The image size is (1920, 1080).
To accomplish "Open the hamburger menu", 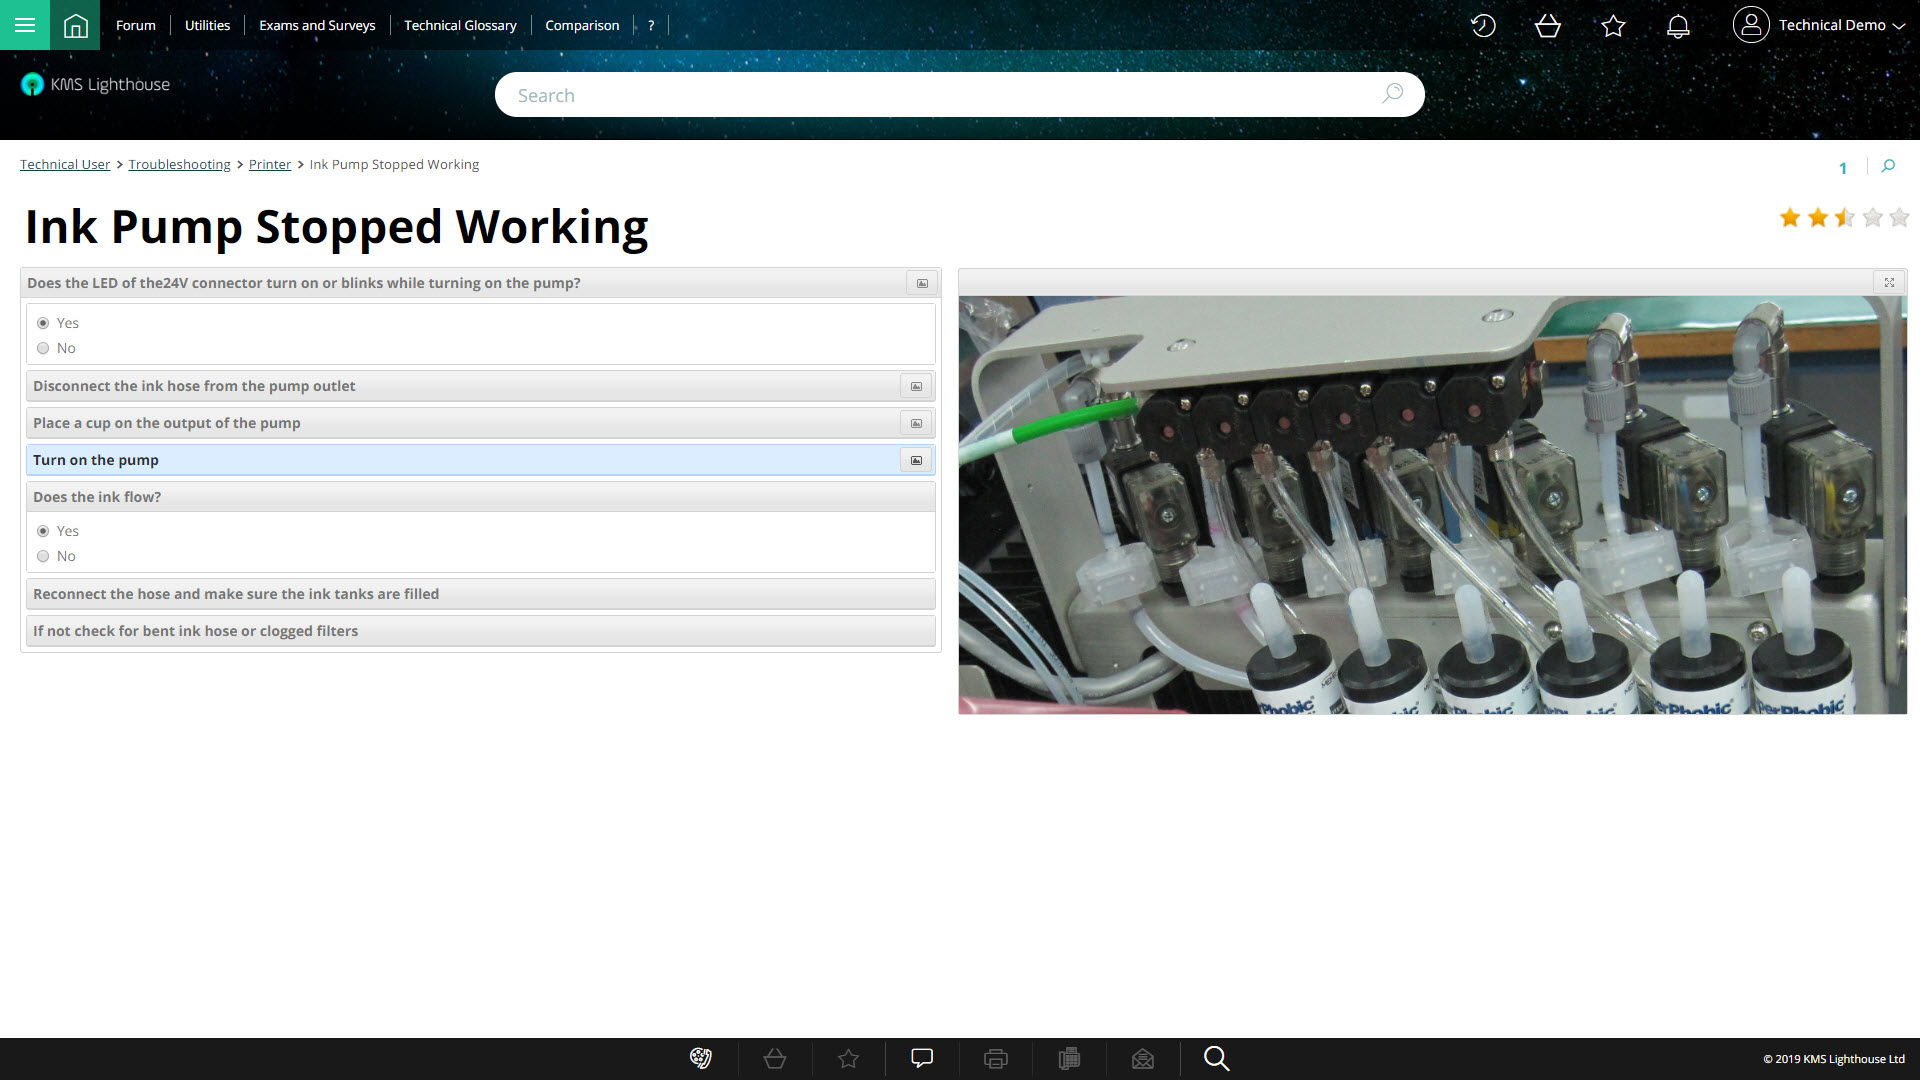I will [x=25, y=25].
